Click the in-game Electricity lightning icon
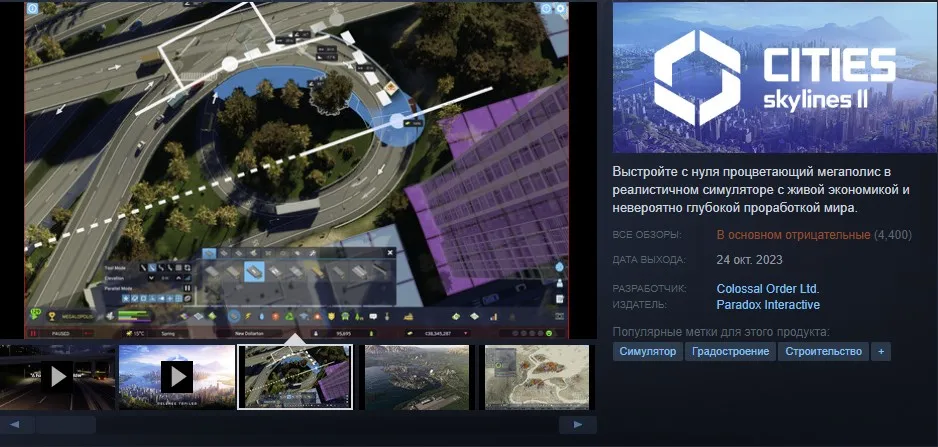 pos(248,316)
